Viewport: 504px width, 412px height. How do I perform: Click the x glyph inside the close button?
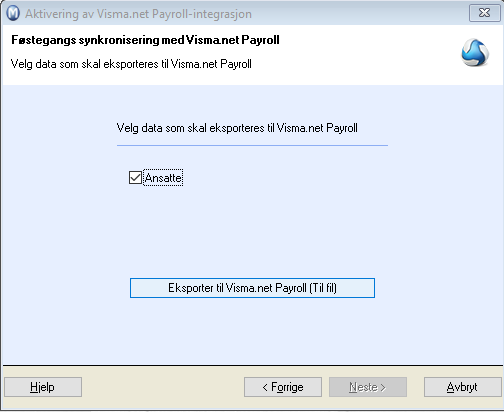pos(484,13)
